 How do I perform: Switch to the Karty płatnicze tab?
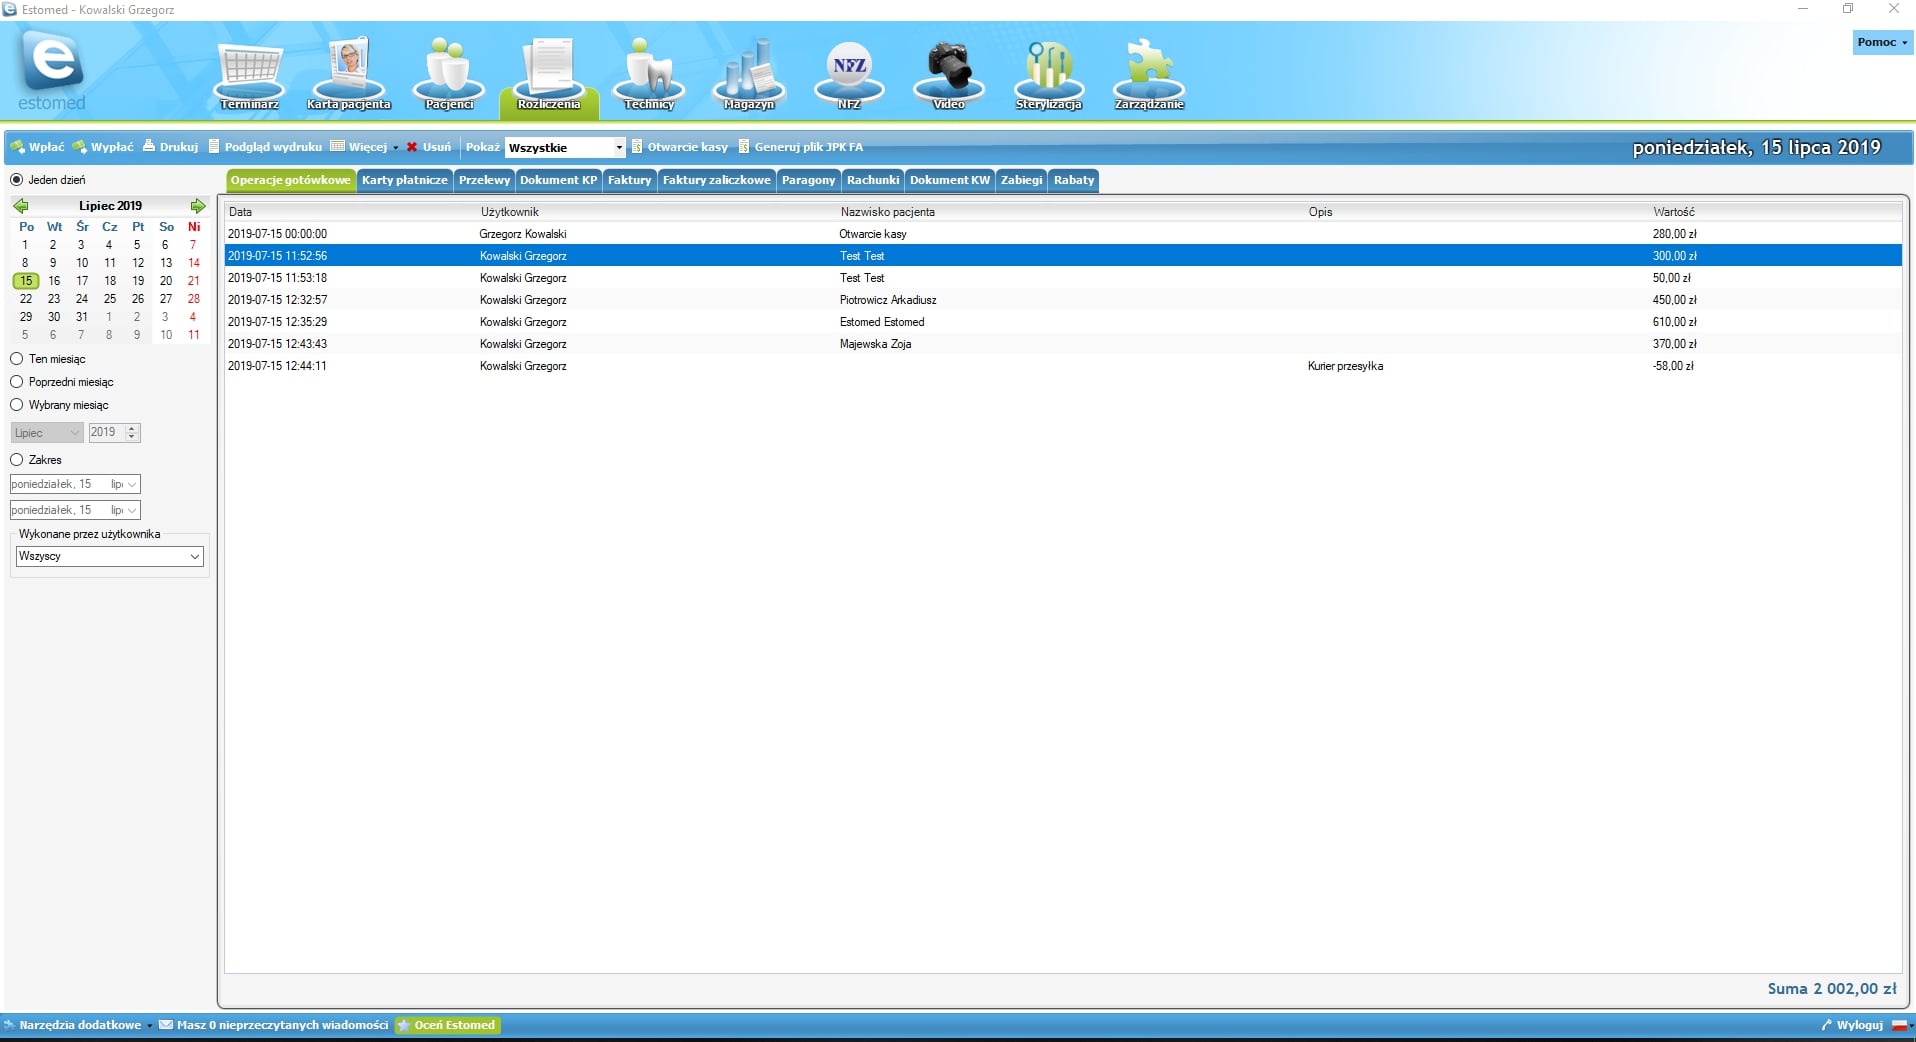[x=404, y=180]
